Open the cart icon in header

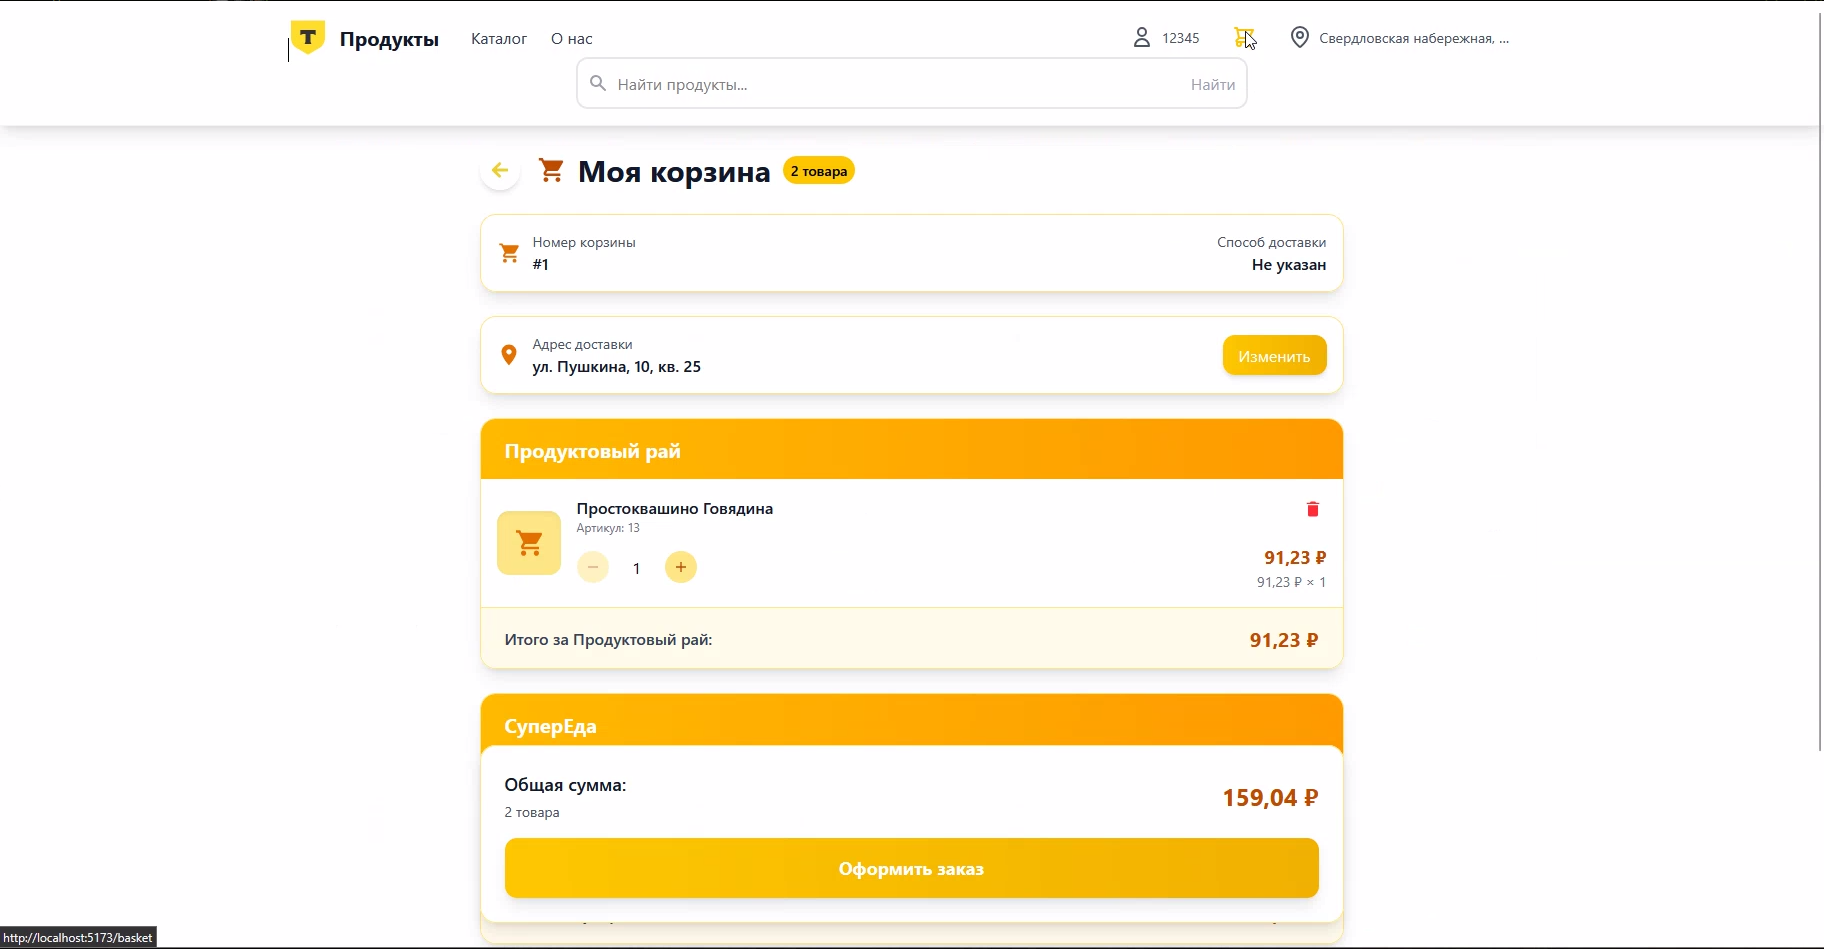click(x=1243, y=38)
